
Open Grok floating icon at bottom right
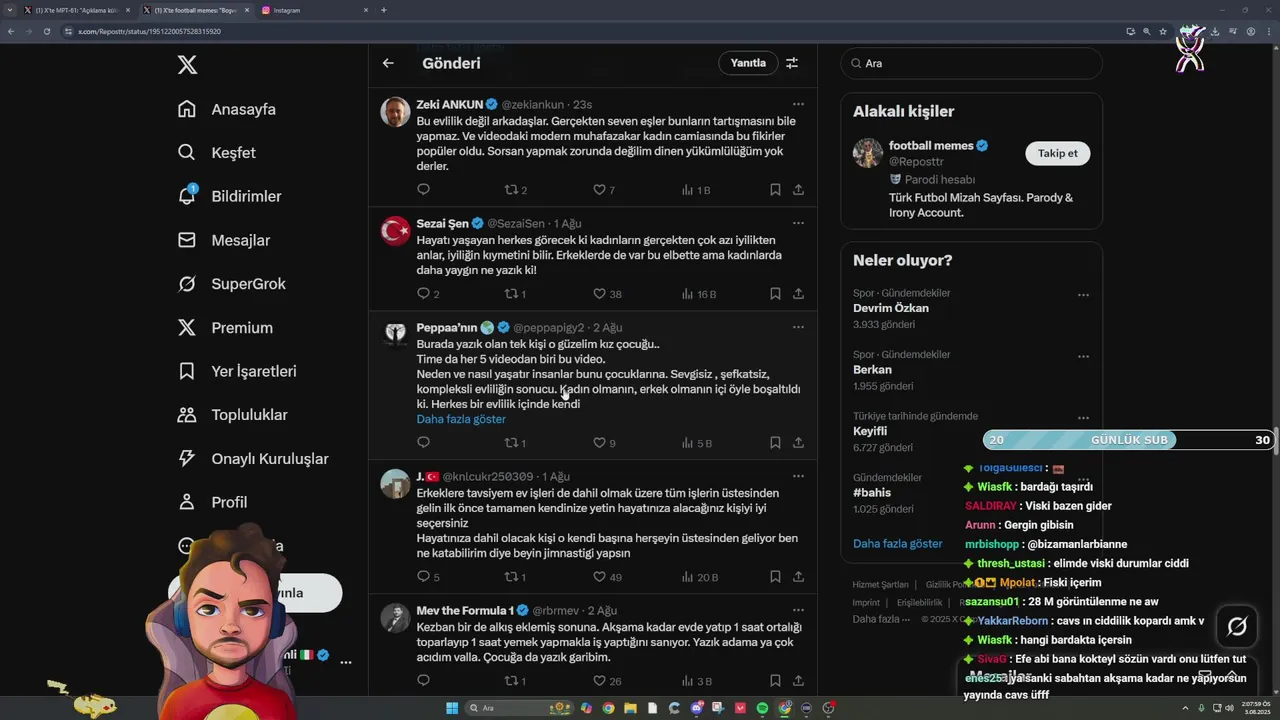click(1237, 626)
